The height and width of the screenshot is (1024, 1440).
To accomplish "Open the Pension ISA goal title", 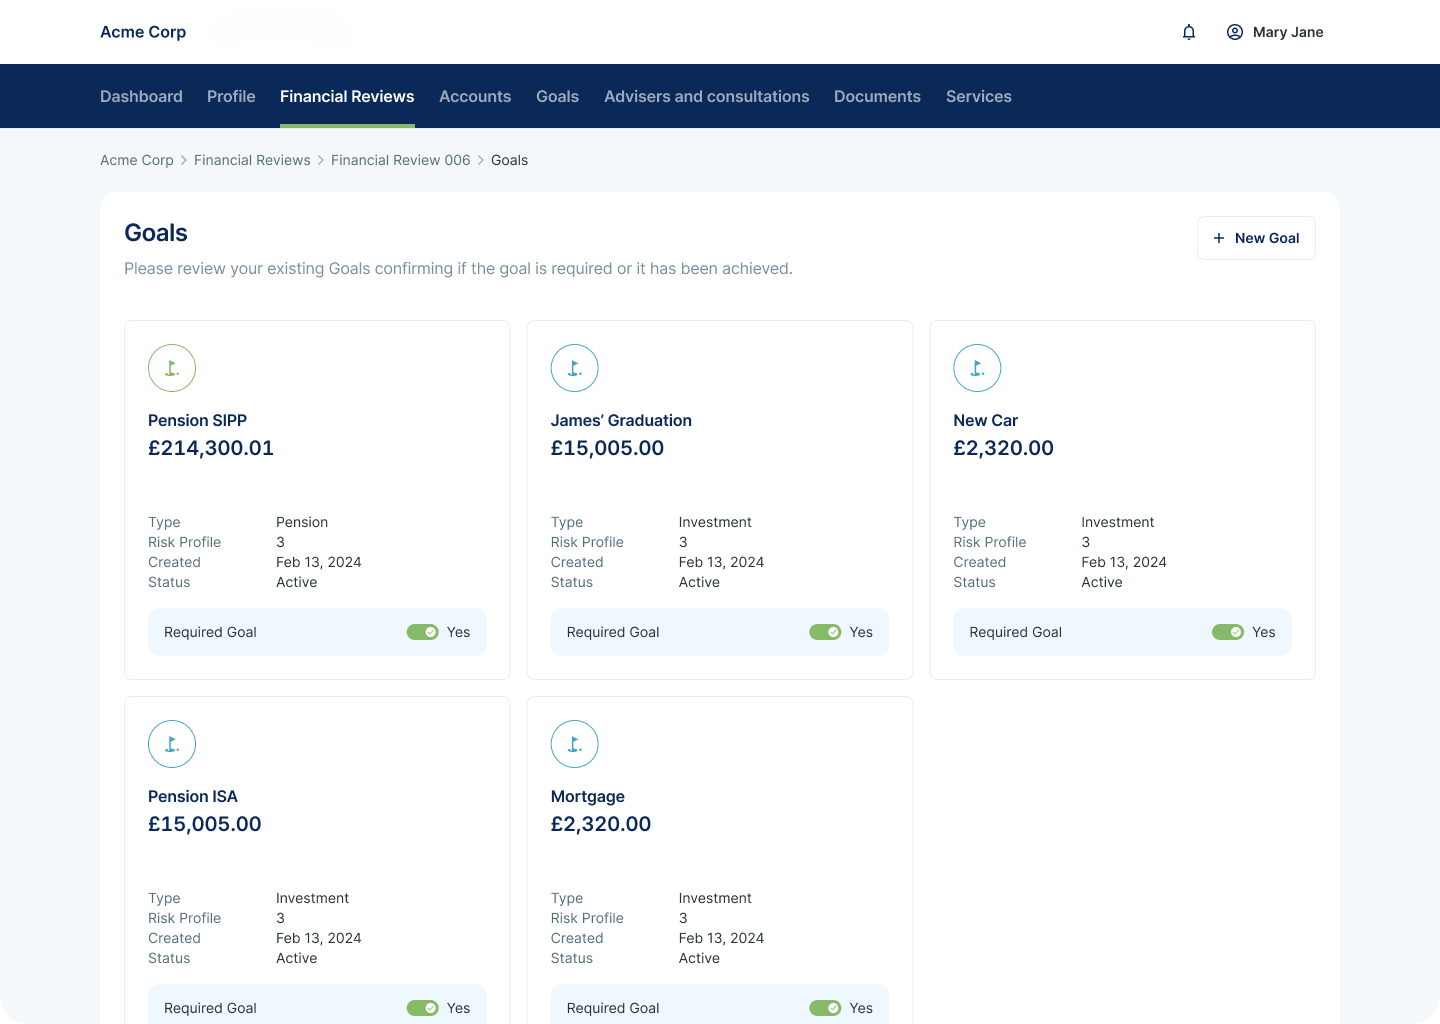I will click(x=193, y=796).
